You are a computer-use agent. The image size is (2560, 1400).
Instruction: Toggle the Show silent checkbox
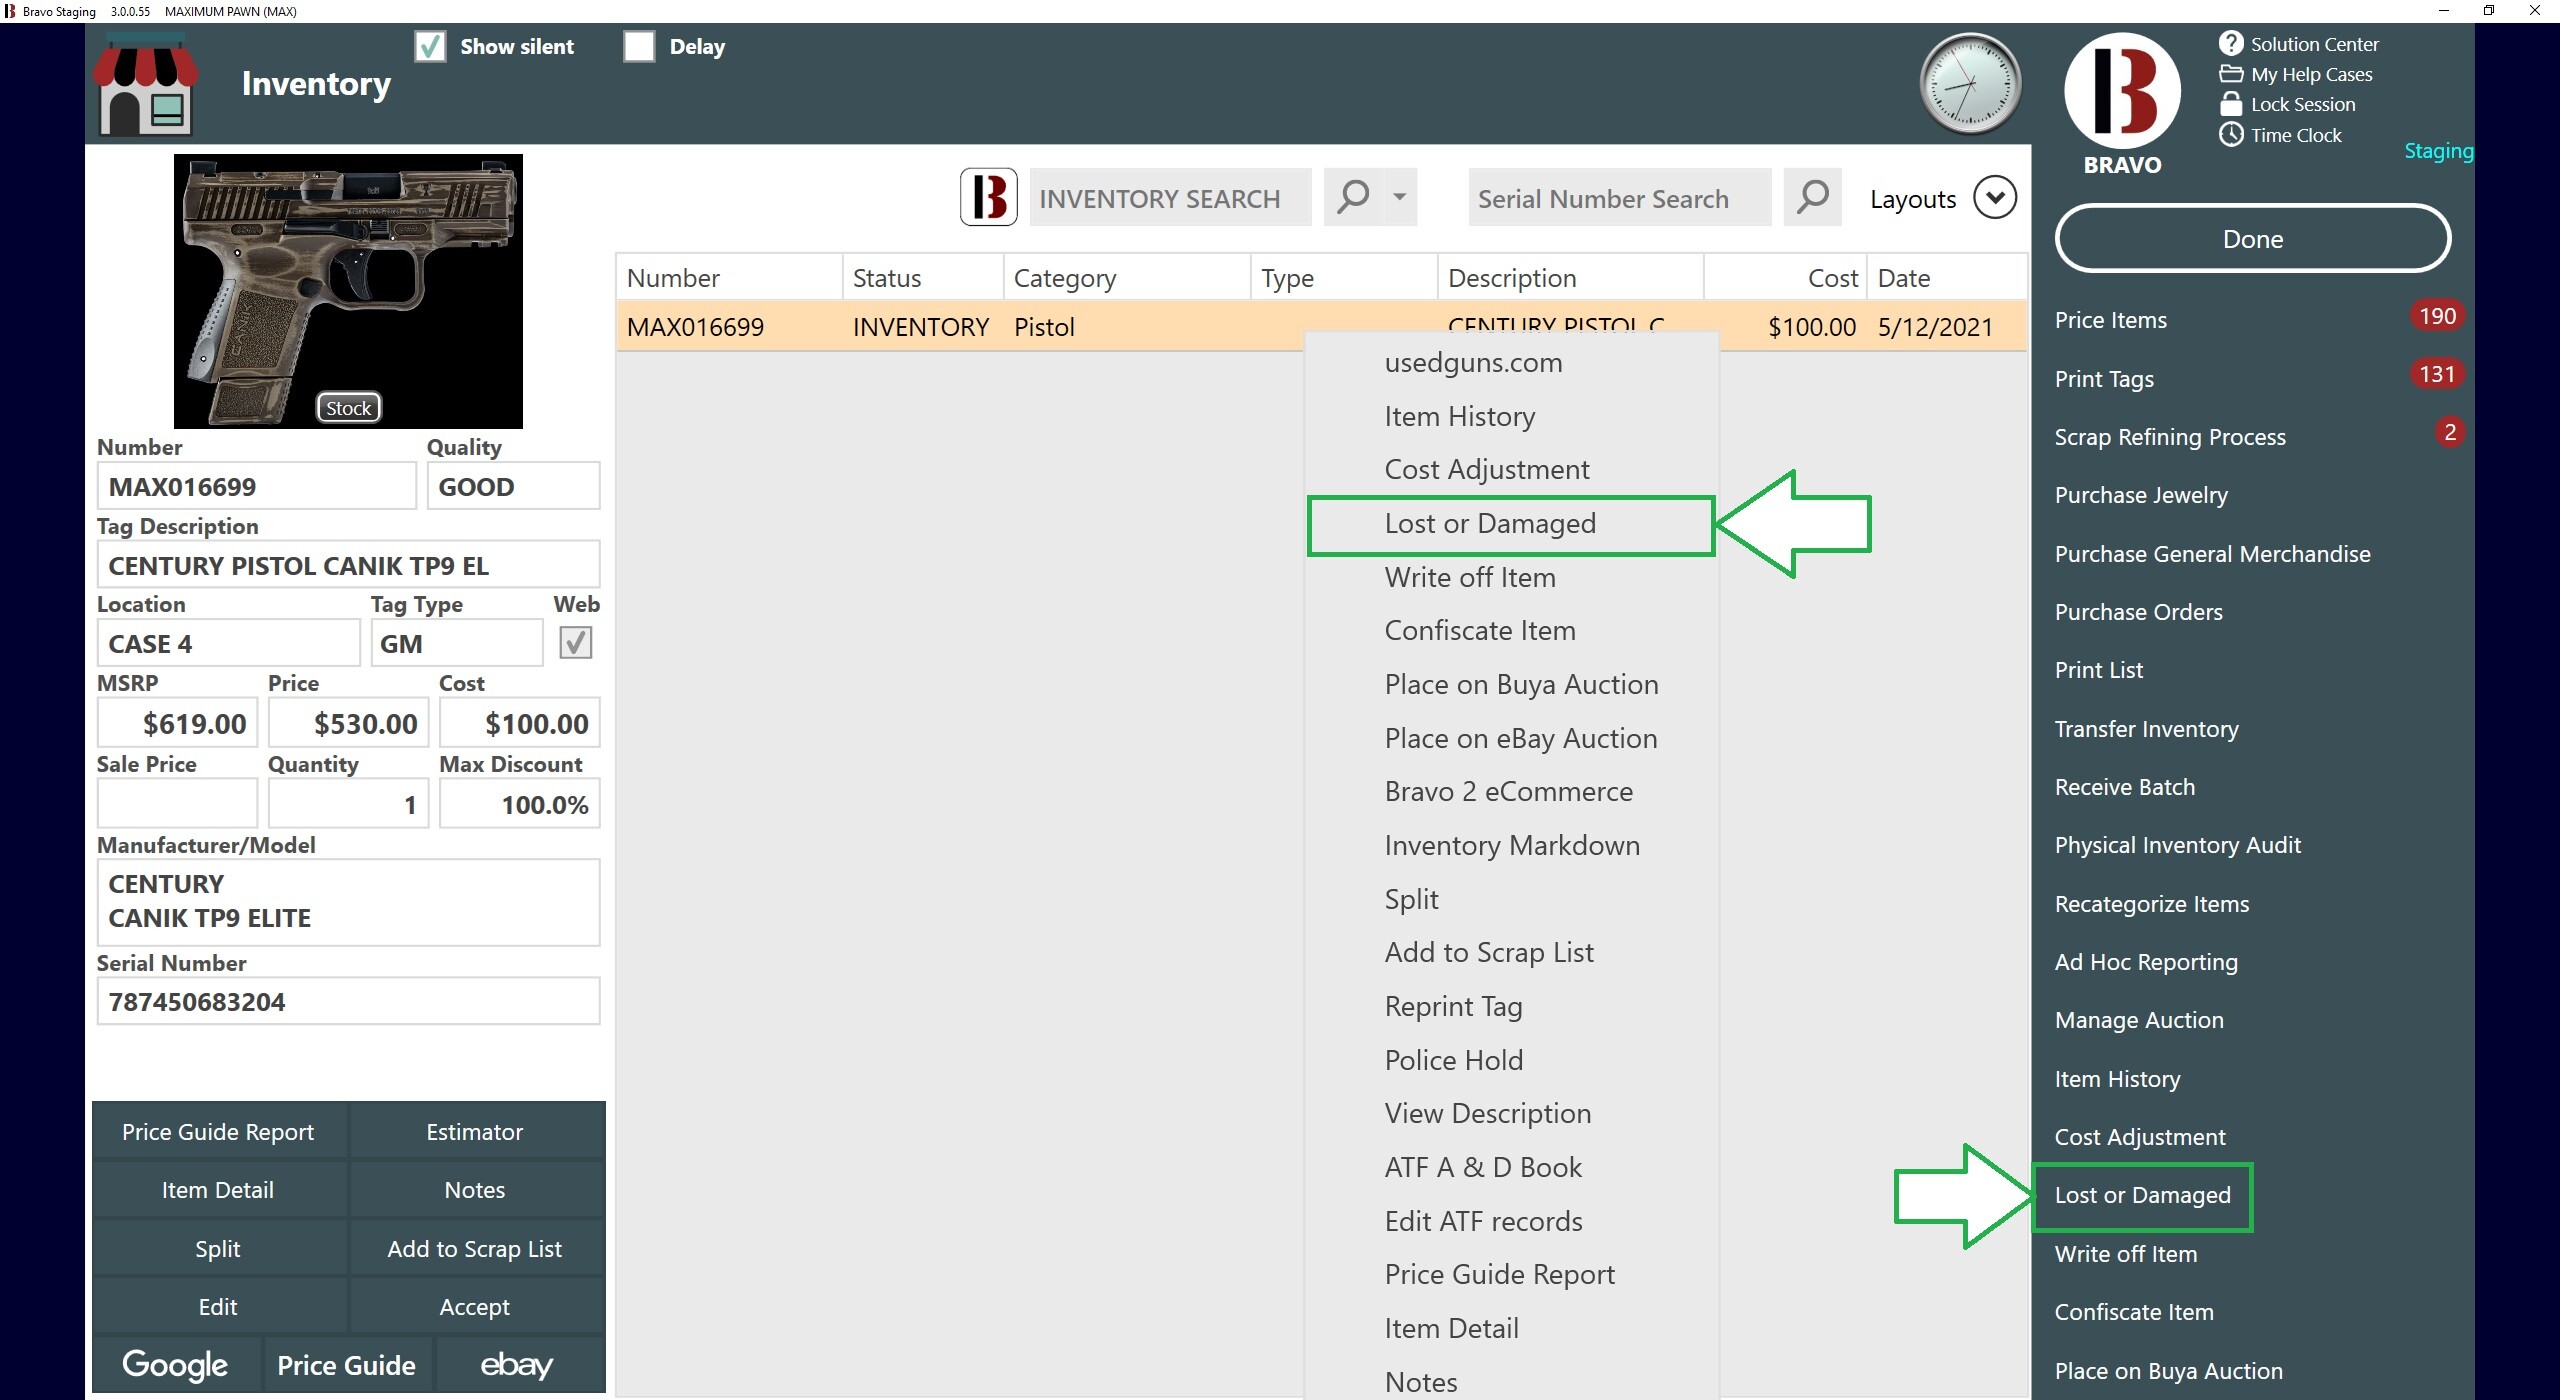tap(430, 46)
